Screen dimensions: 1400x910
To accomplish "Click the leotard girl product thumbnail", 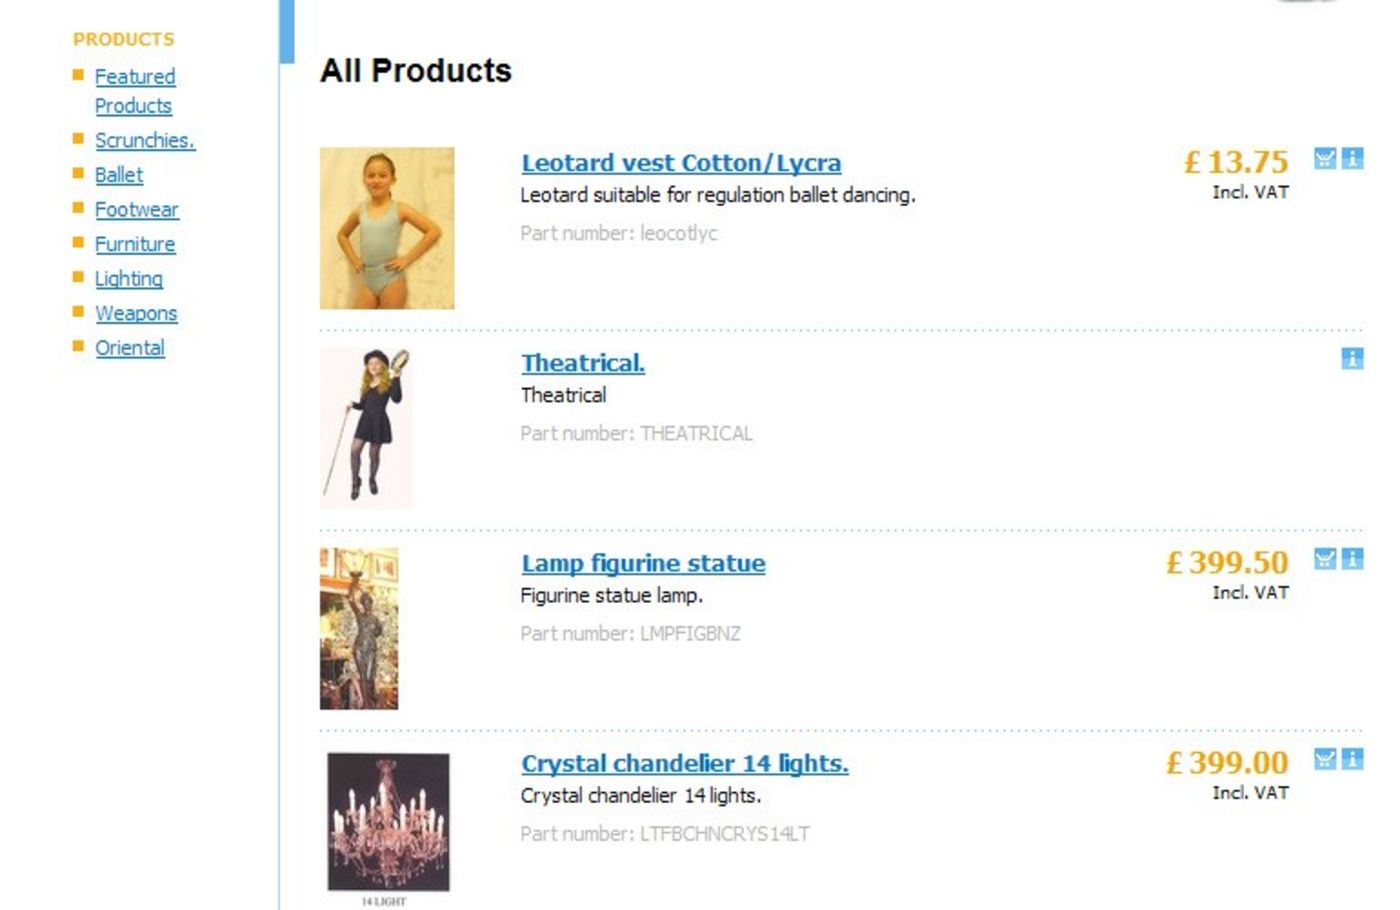I will tap(387, 228).
